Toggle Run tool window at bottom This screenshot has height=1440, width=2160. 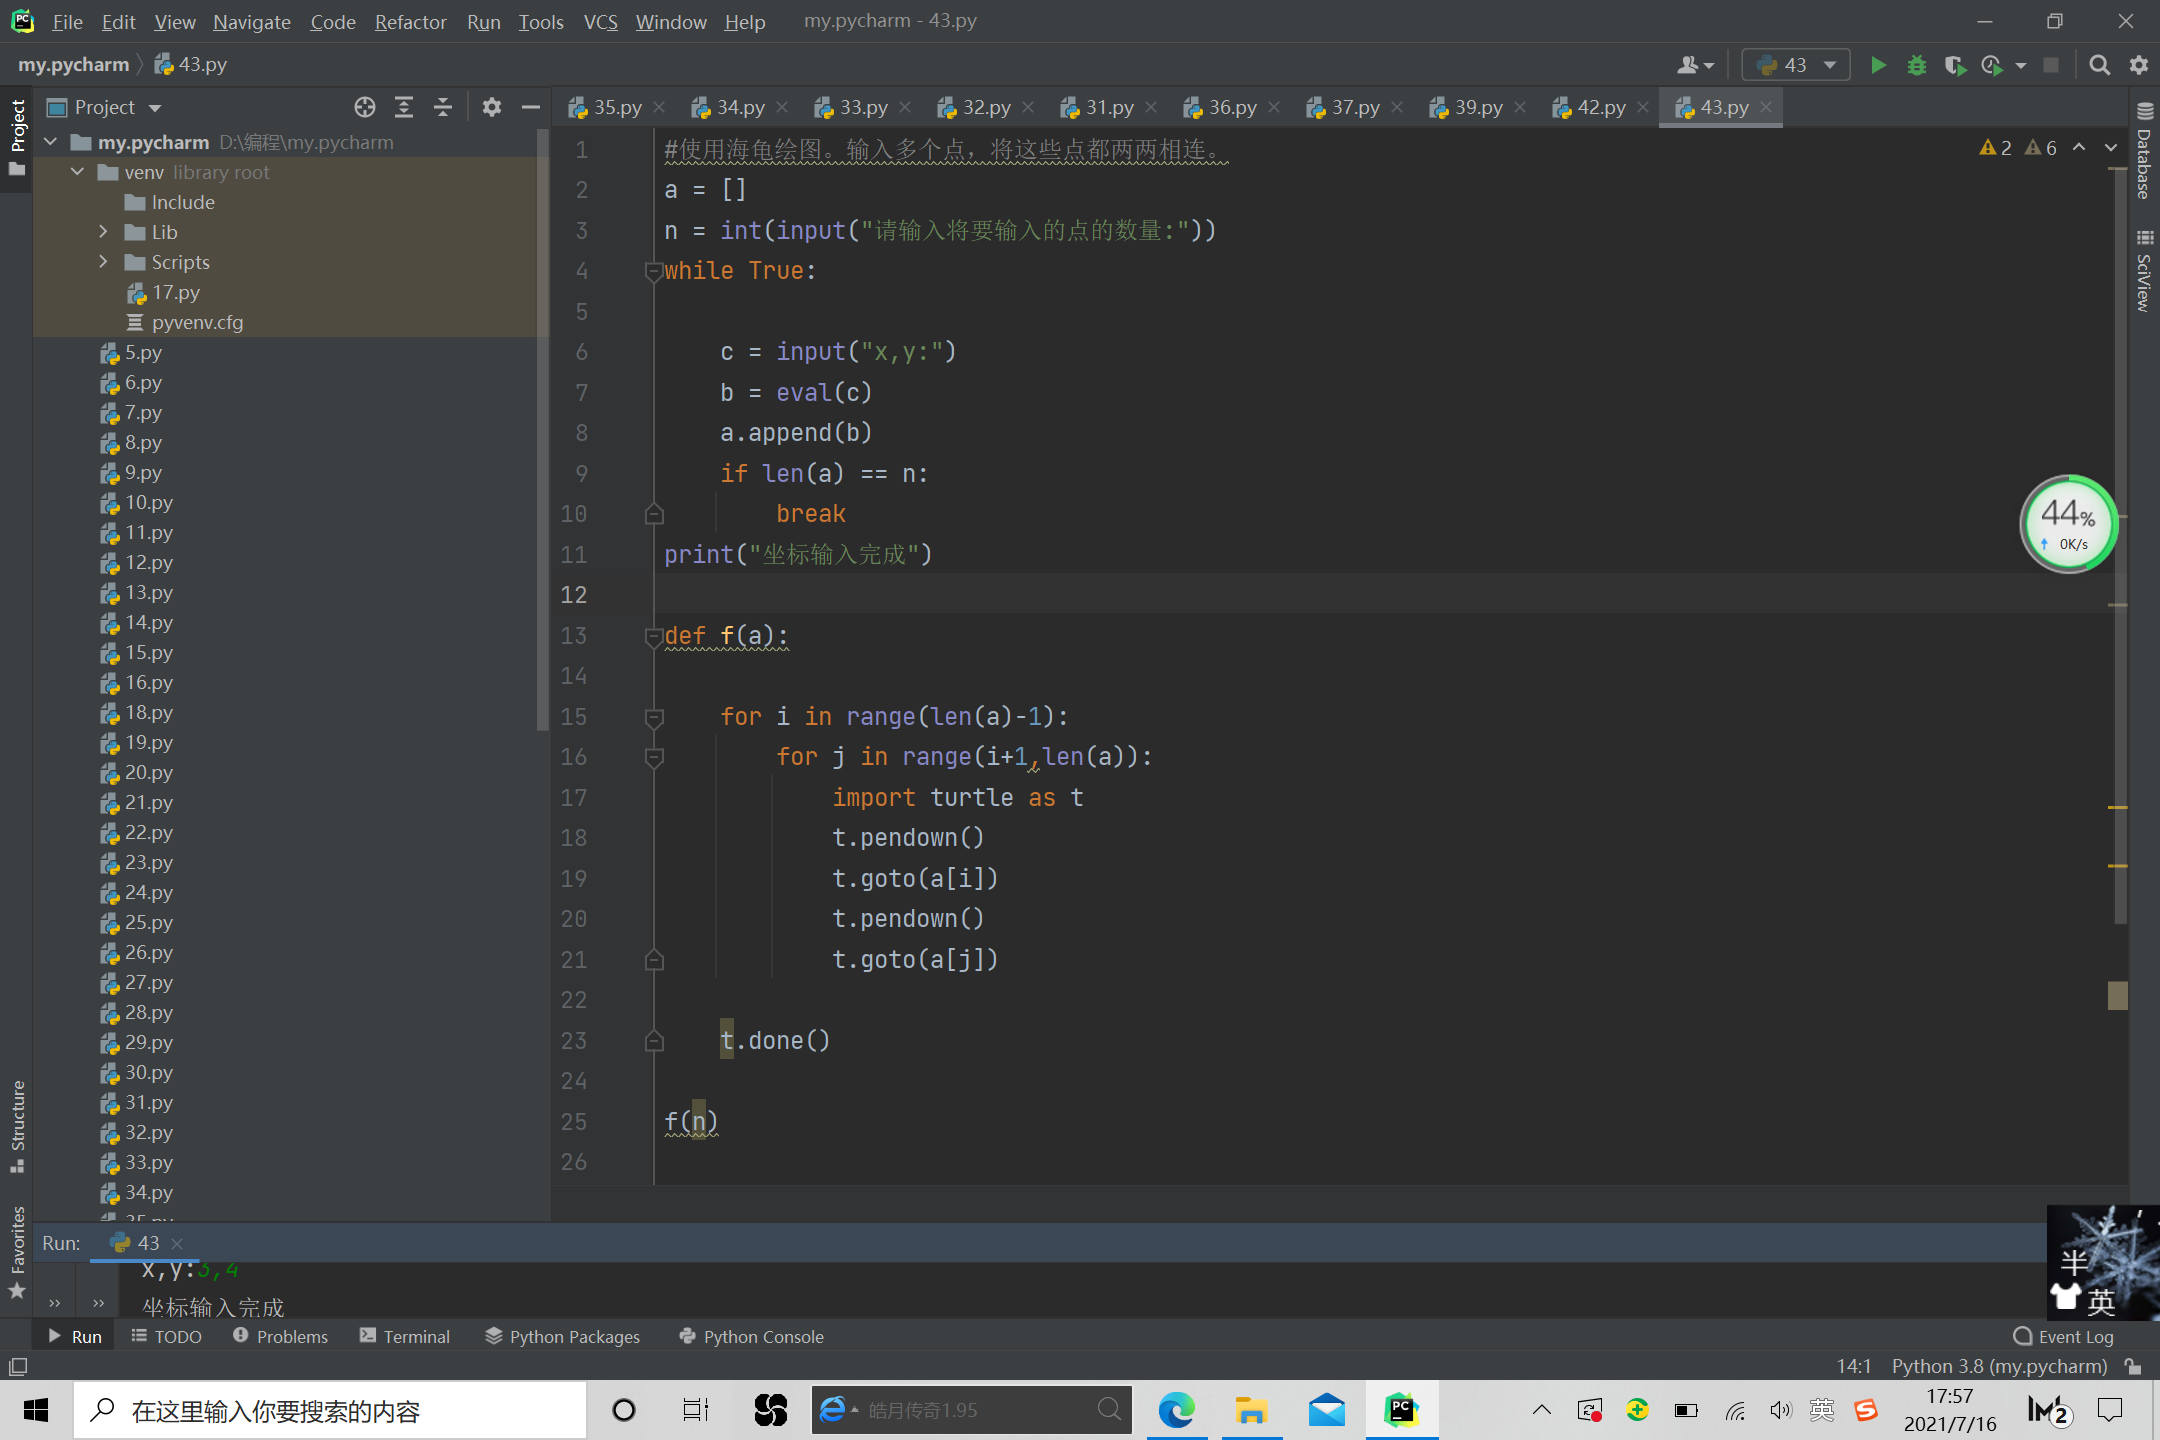(75, 1337)
